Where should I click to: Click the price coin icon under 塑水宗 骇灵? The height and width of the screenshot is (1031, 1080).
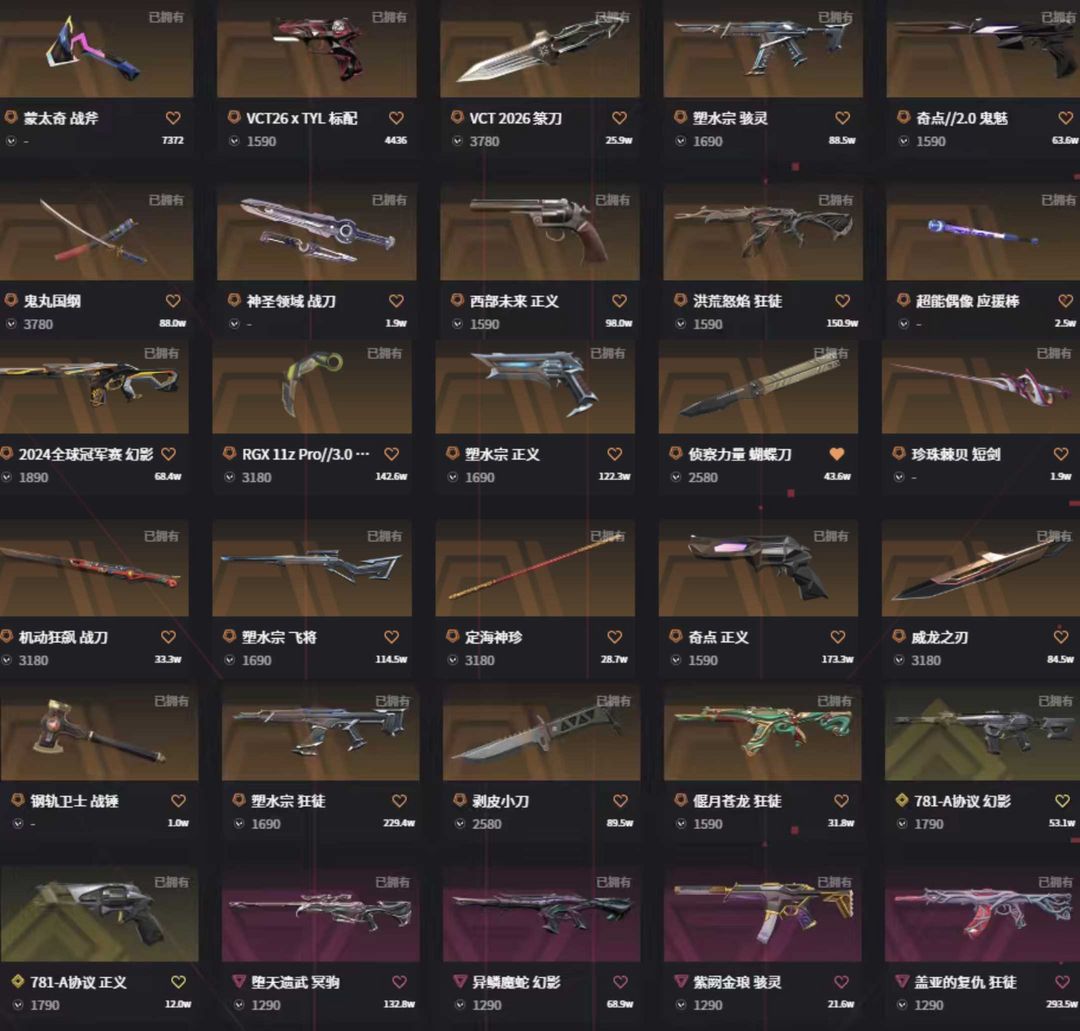681,141
